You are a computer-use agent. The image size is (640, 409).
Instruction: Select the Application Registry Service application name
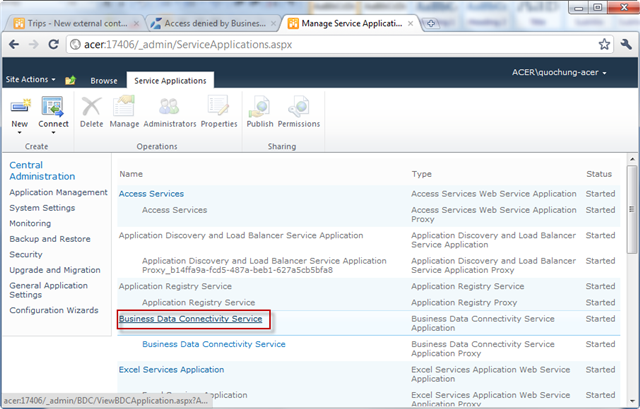pos(175,286)
